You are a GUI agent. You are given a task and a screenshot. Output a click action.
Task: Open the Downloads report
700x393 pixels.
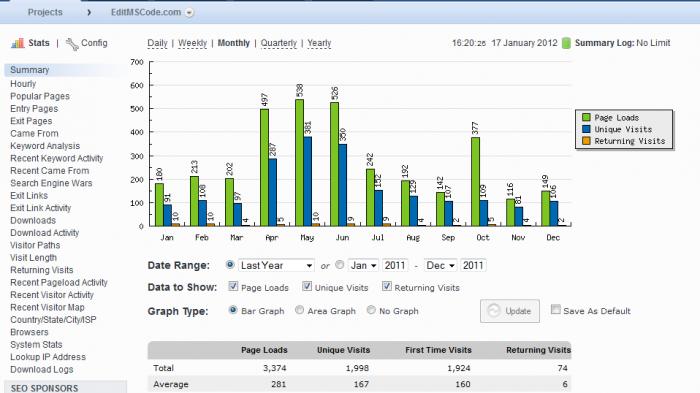(x=33, y=221)
